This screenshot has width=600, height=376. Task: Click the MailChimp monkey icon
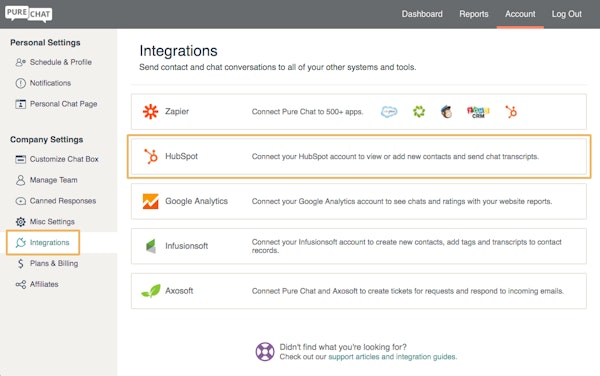[x=447, y=112]
